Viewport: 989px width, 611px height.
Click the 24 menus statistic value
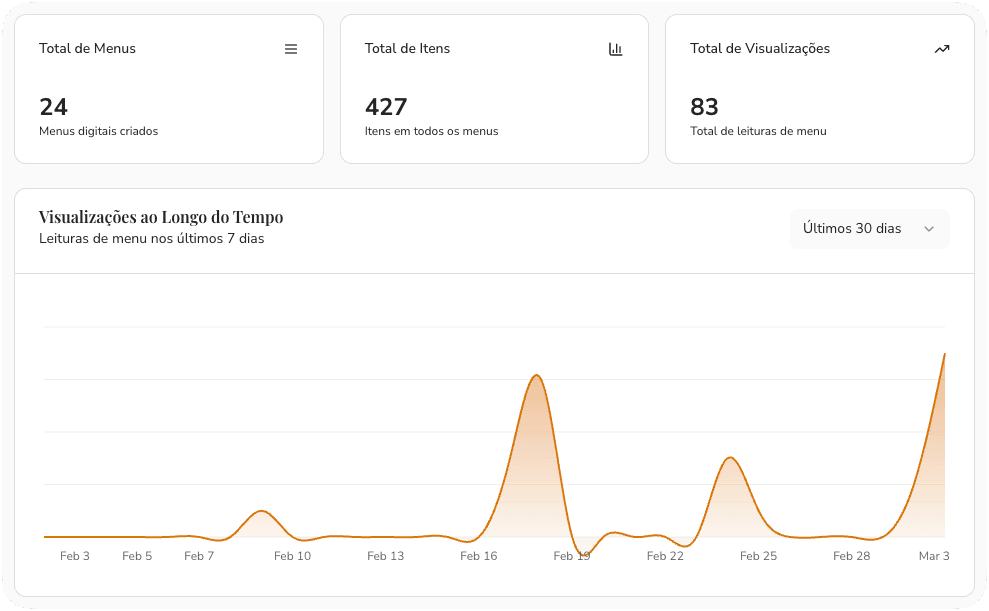point(52,107)
